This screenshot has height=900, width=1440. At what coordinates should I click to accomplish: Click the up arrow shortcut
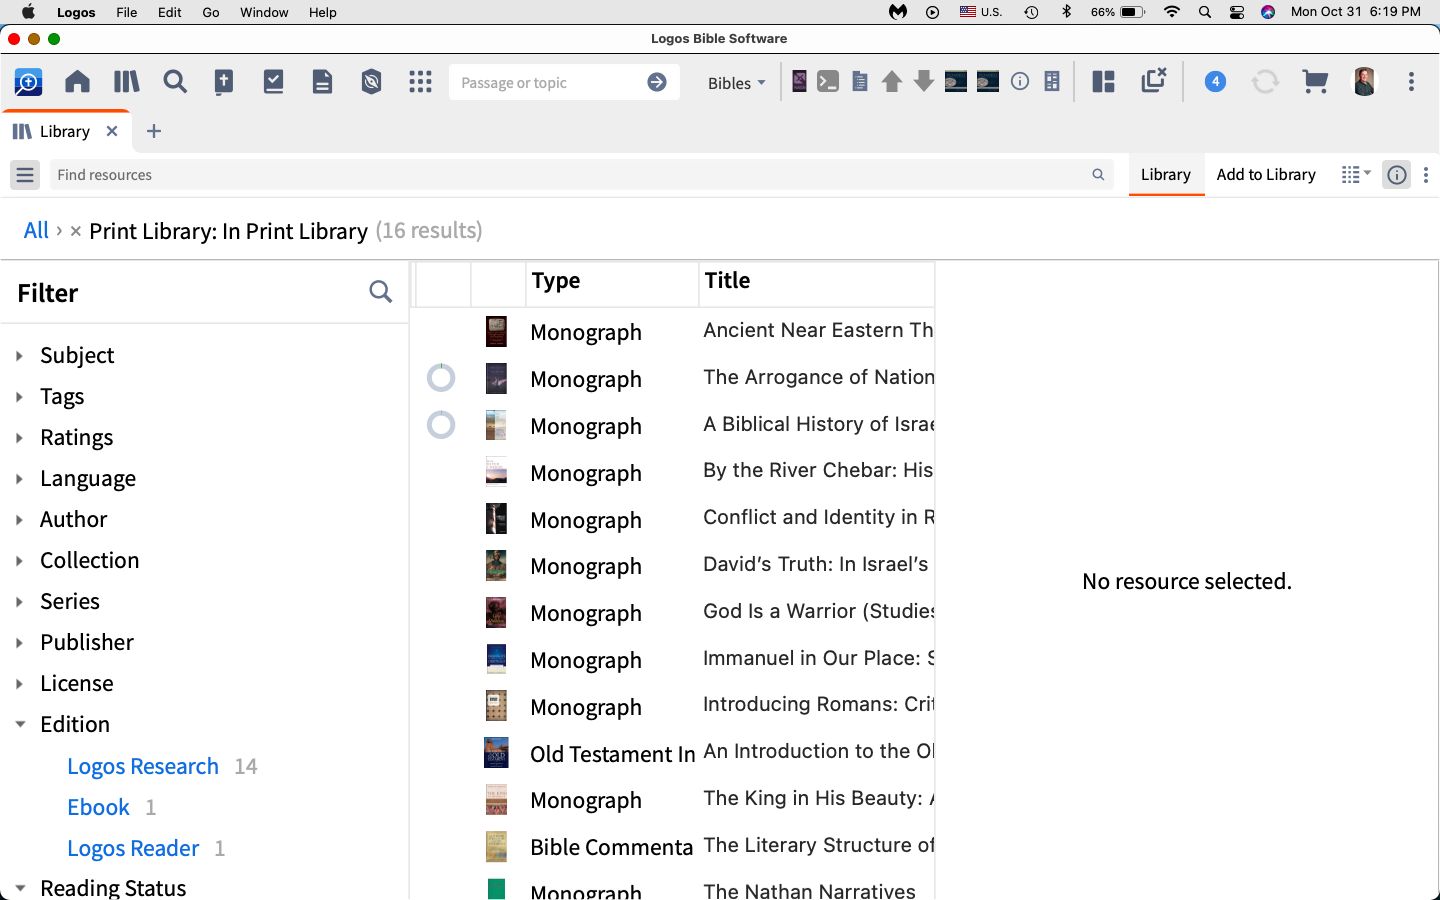click(892, 82)
